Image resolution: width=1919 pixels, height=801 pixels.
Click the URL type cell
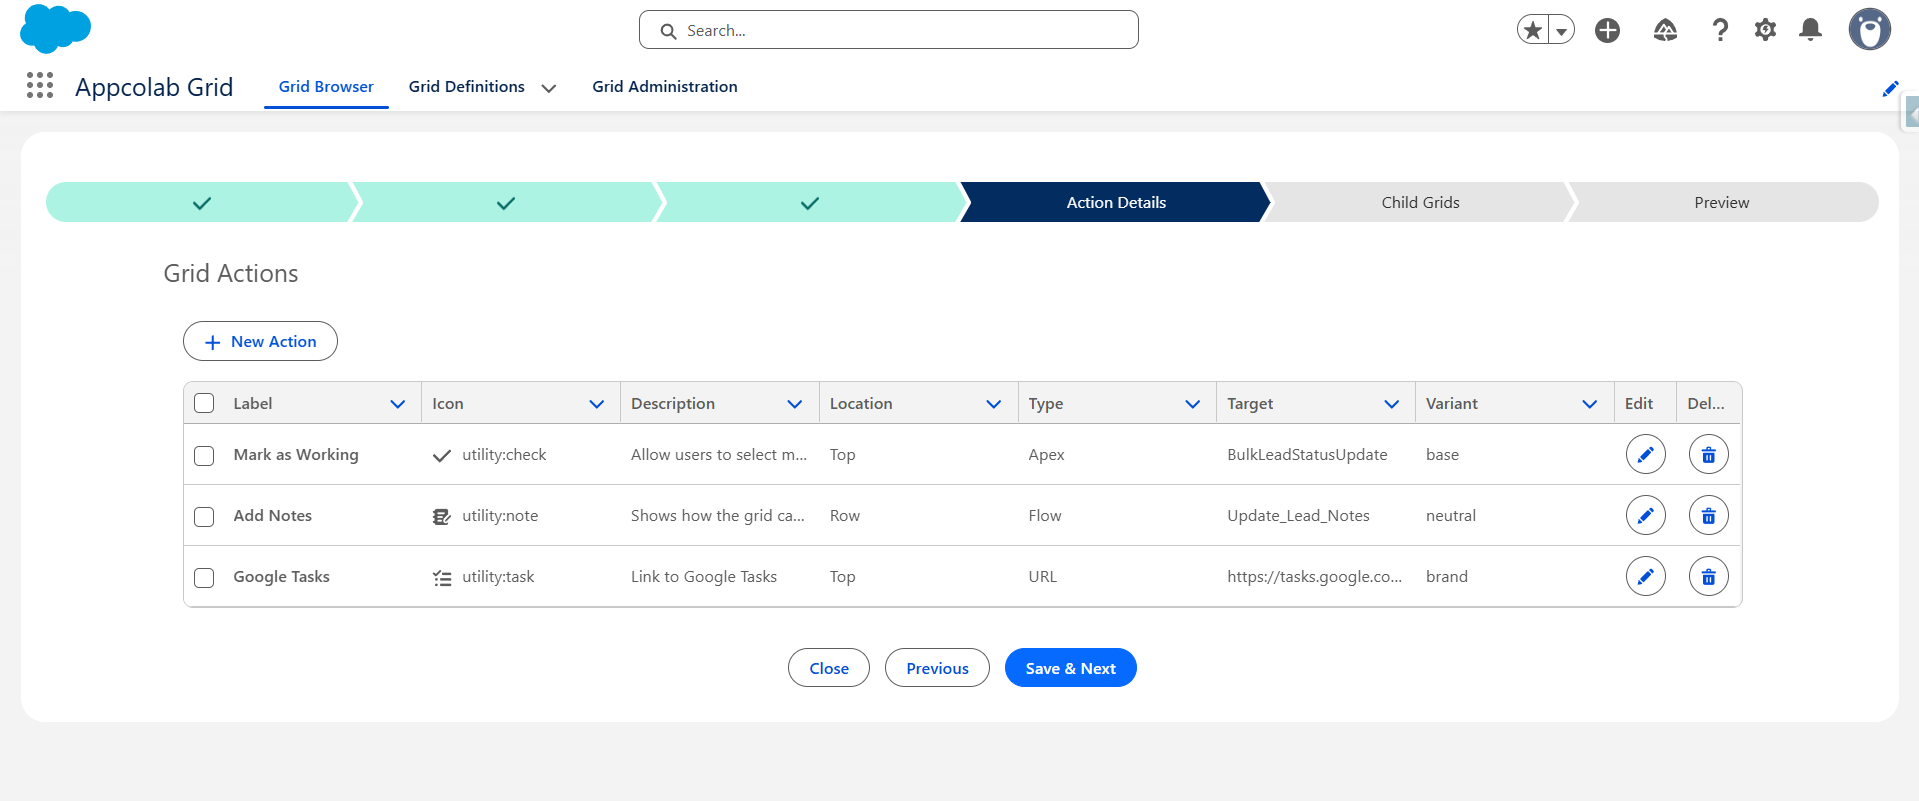click(x=1043, y=577)
